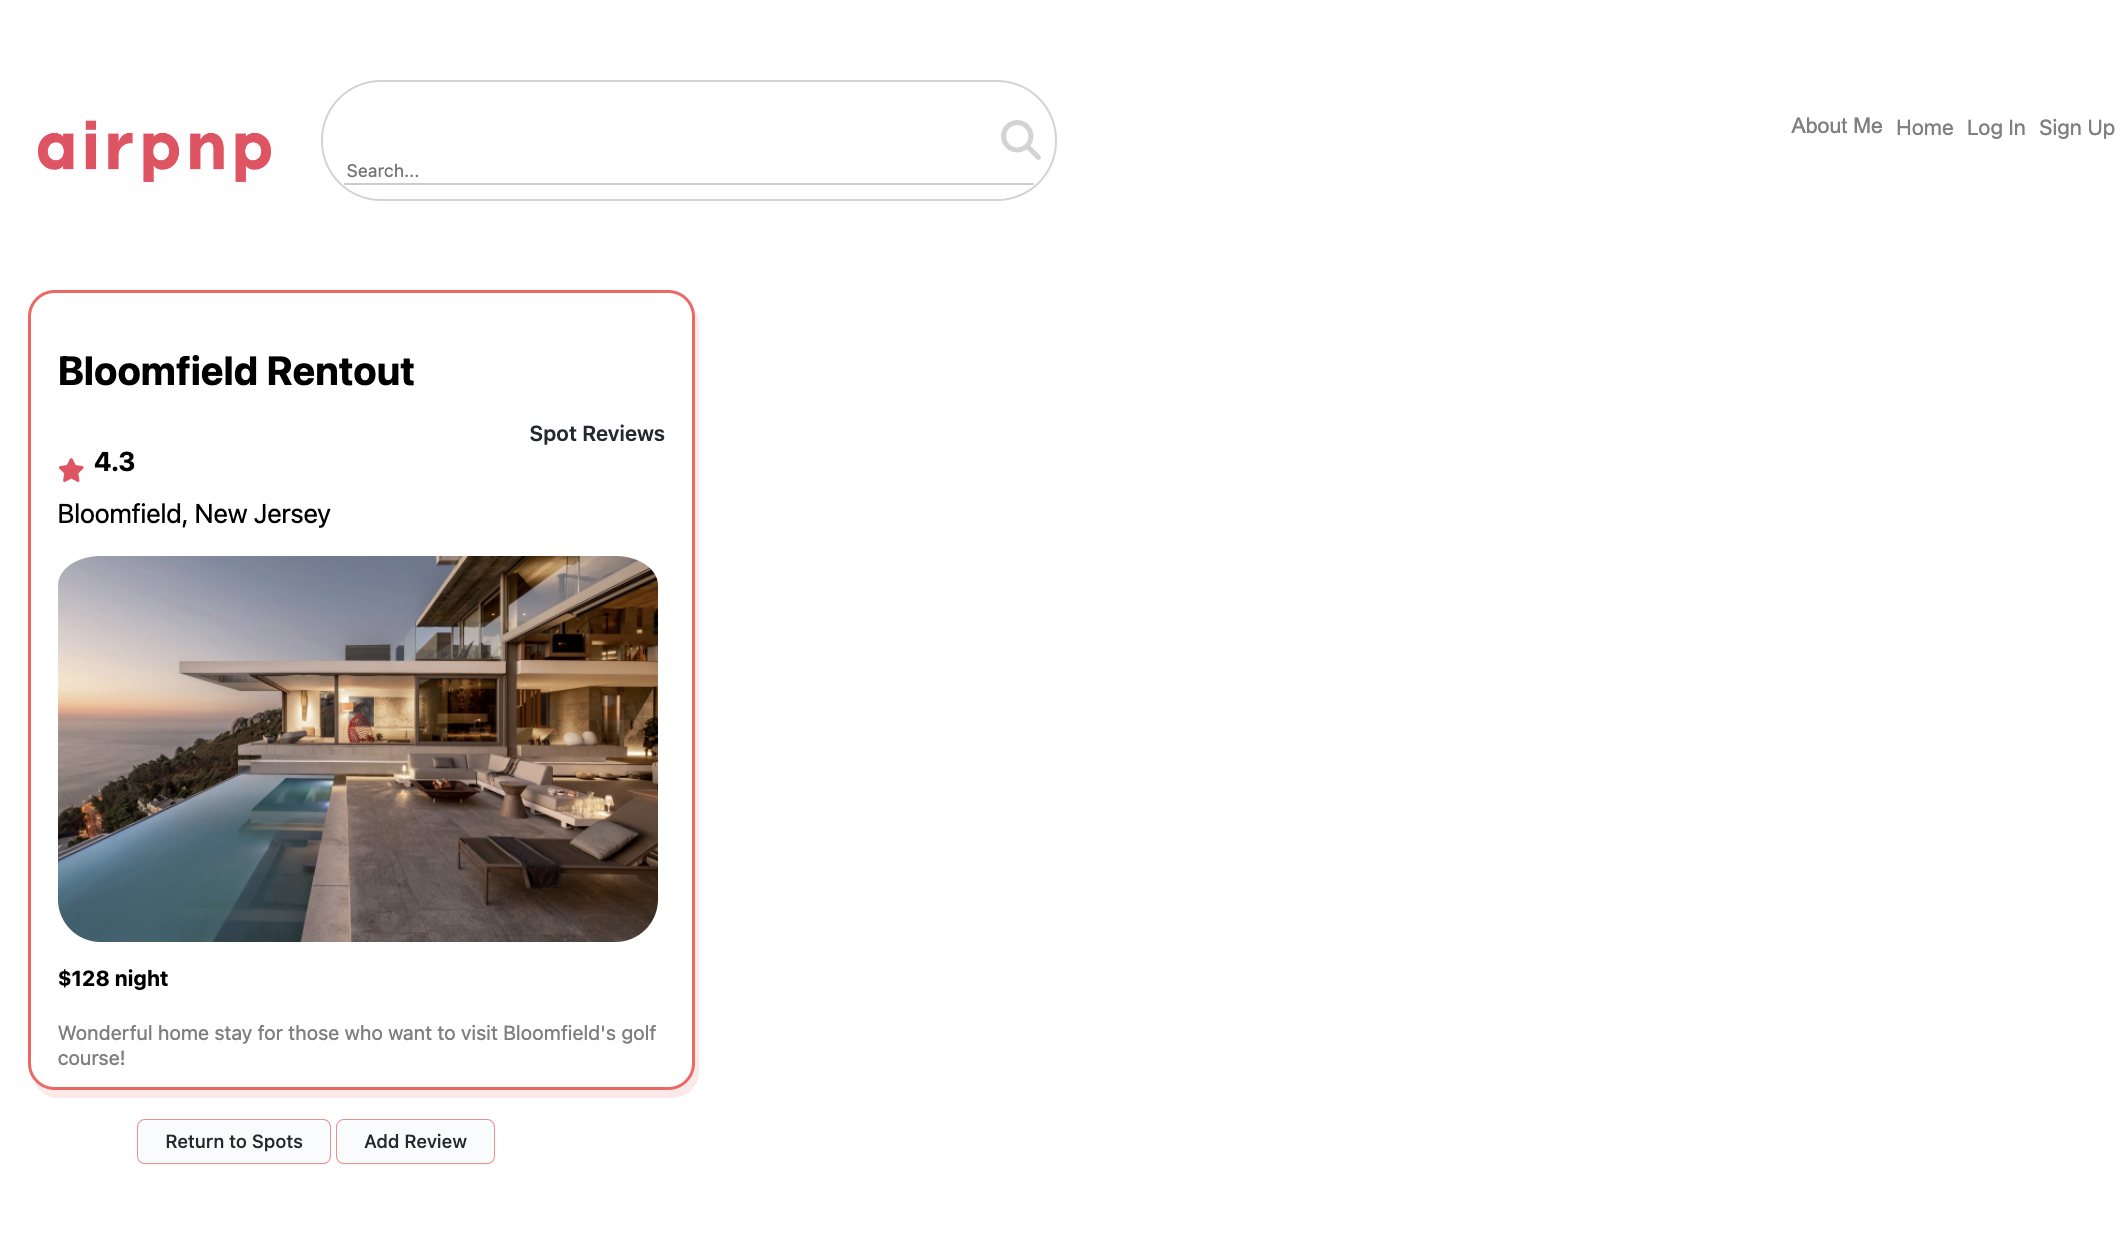The width and height of the screenshot is (2124, 1238).
Task: Open the Log In link
Action: pyautogui.click(x=1995, y=128)
